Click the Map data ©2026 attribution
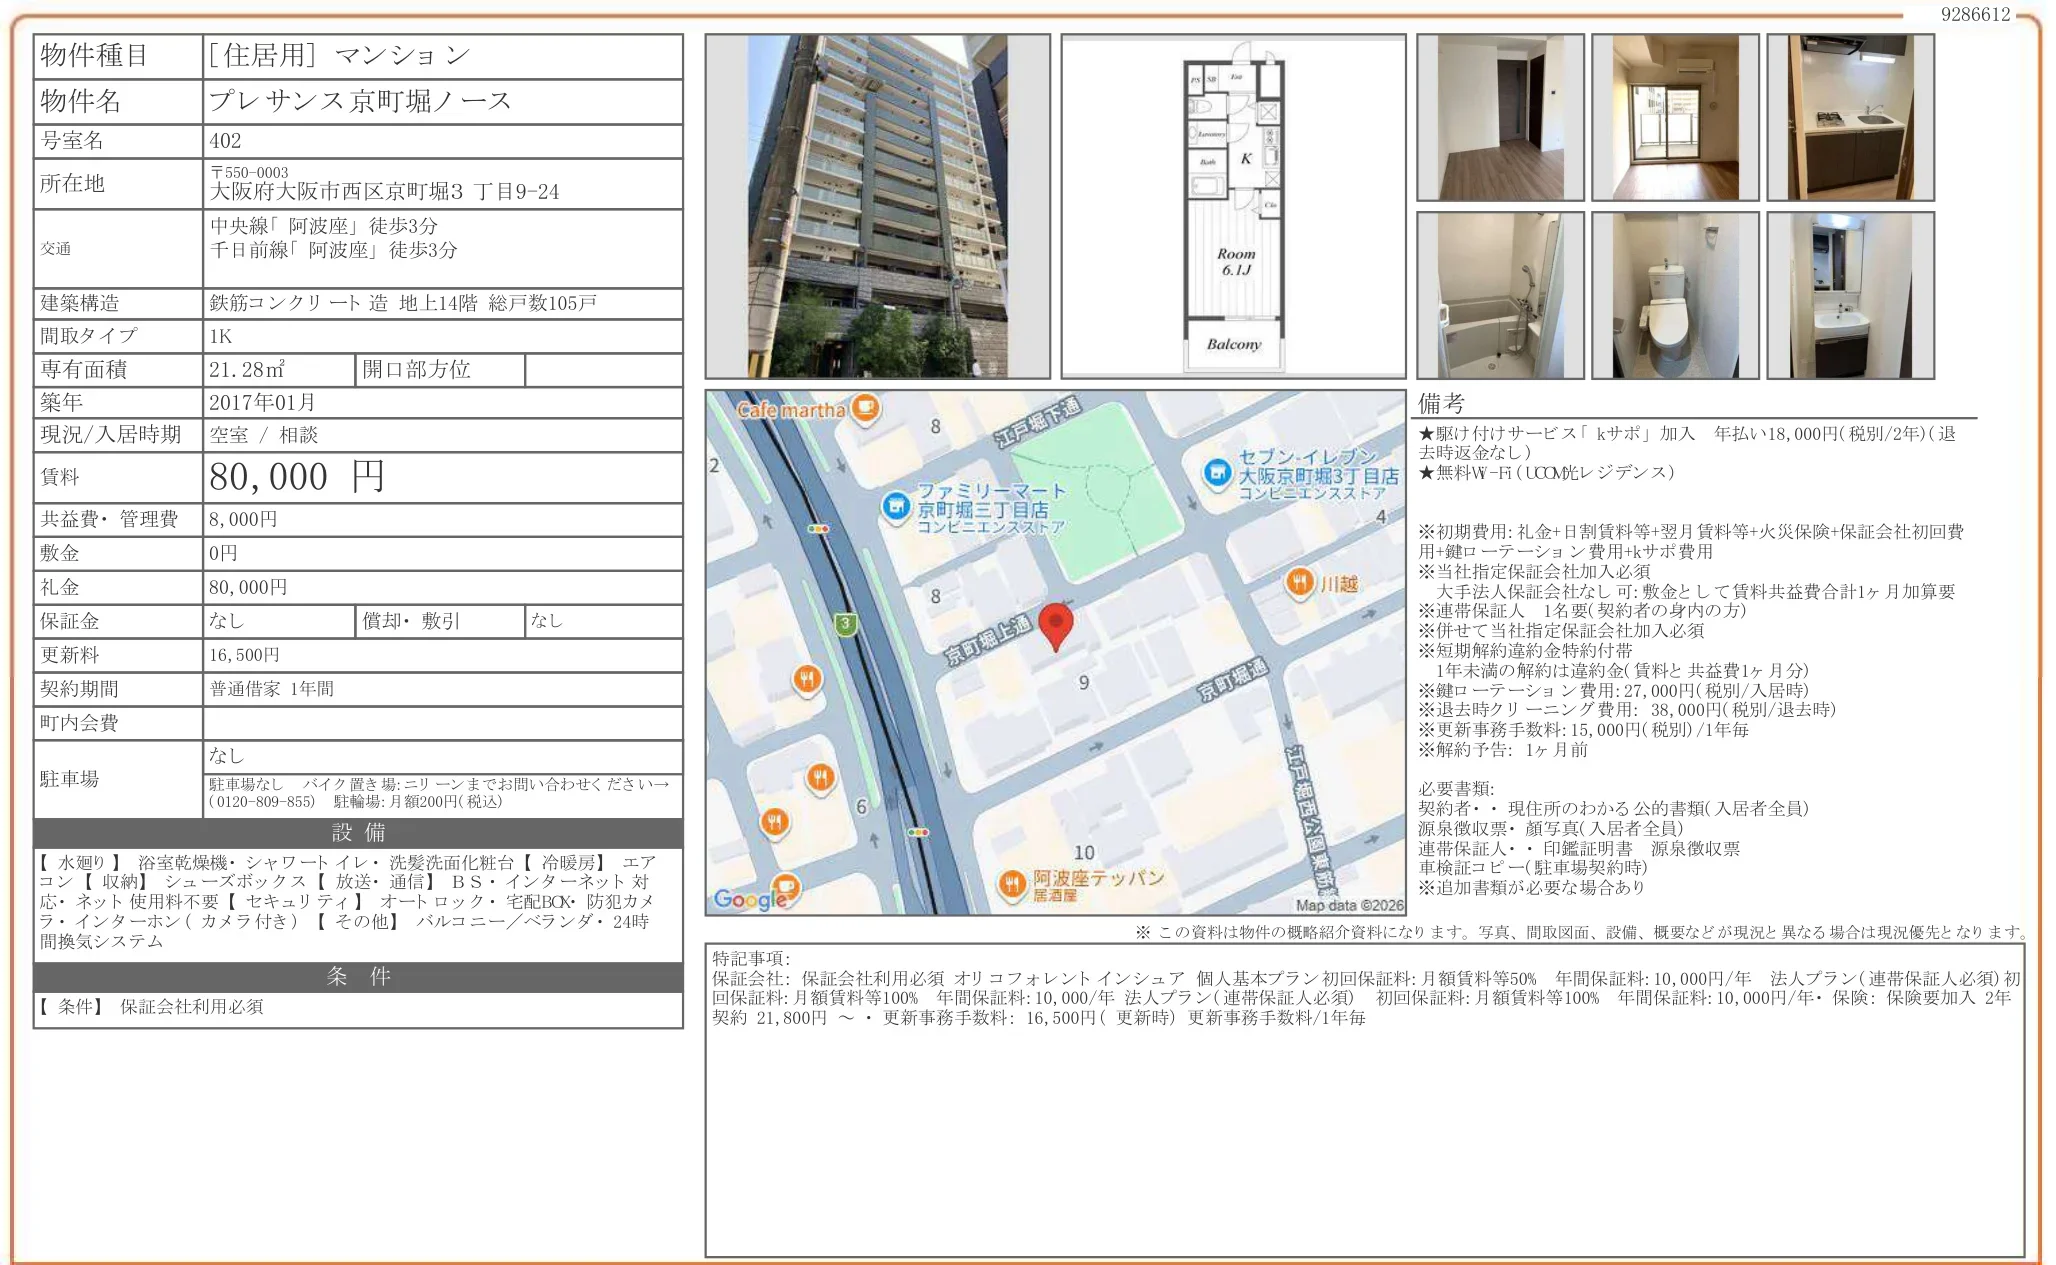Screen dimensions: 2056x1265 click(1349, 905)
